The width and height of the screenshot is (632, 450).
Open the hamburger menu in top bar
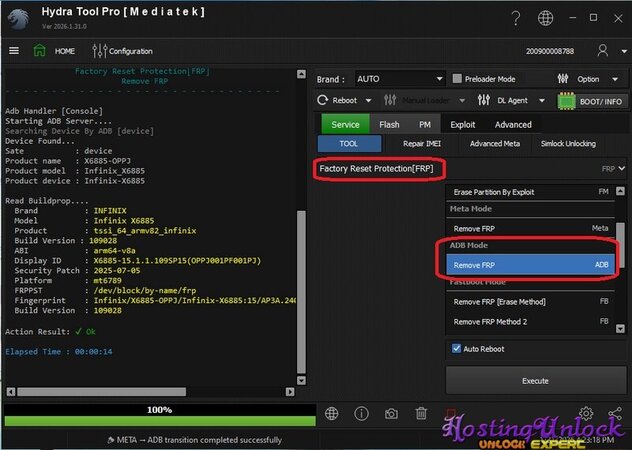click(x=14, y=51)
